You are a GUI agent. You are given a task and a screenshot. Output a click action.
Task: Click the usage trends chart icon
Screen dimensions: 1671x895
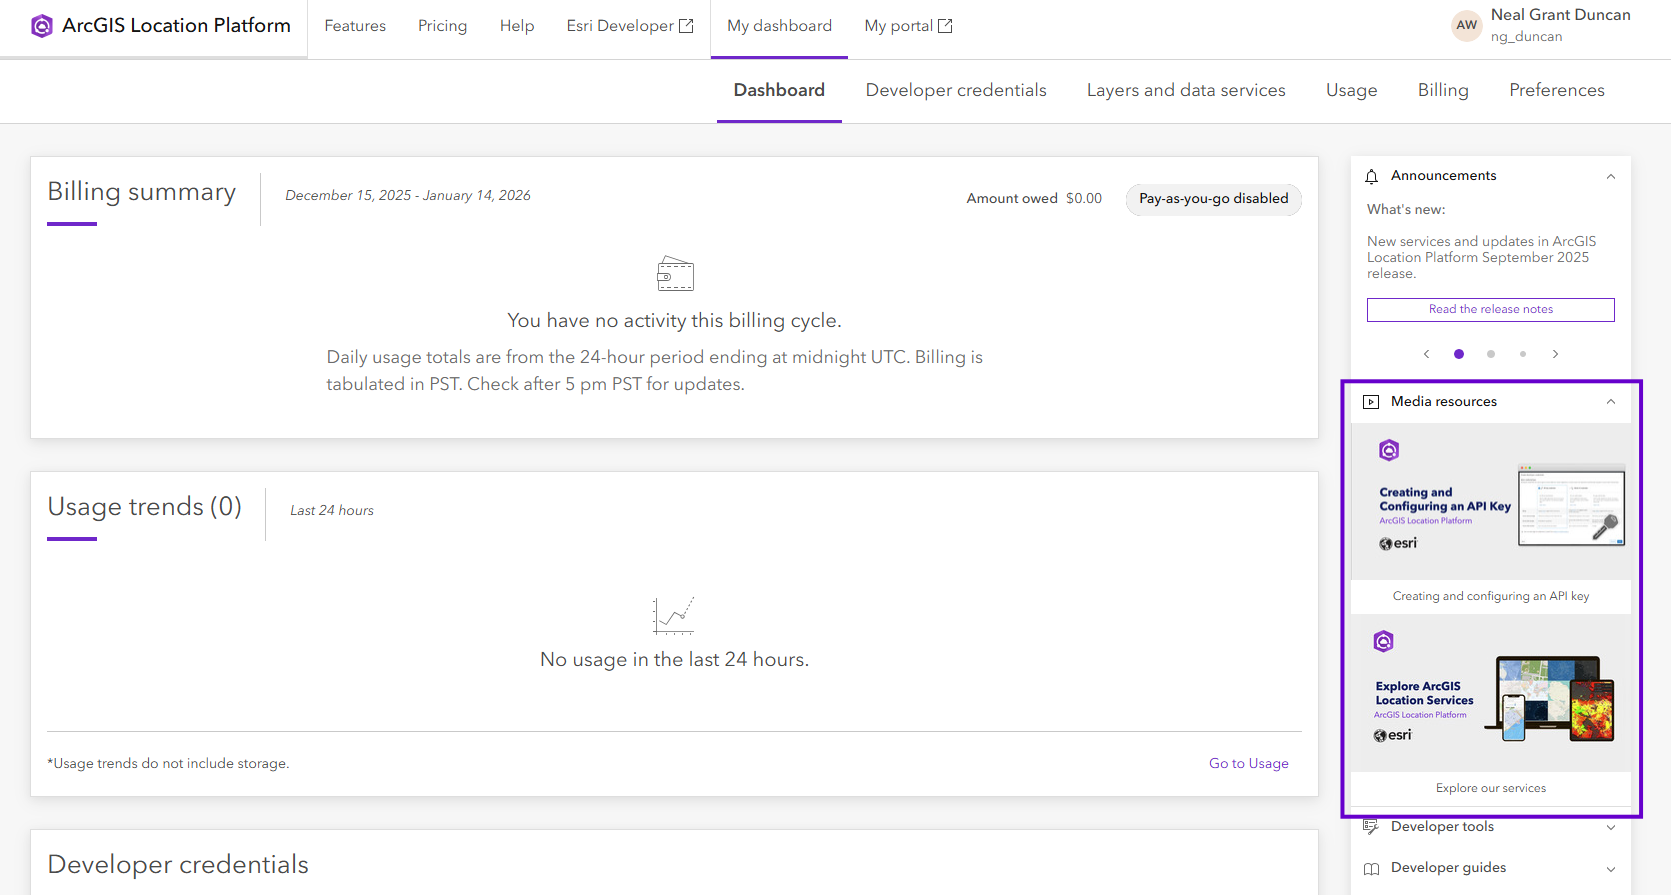click(674, 615)
